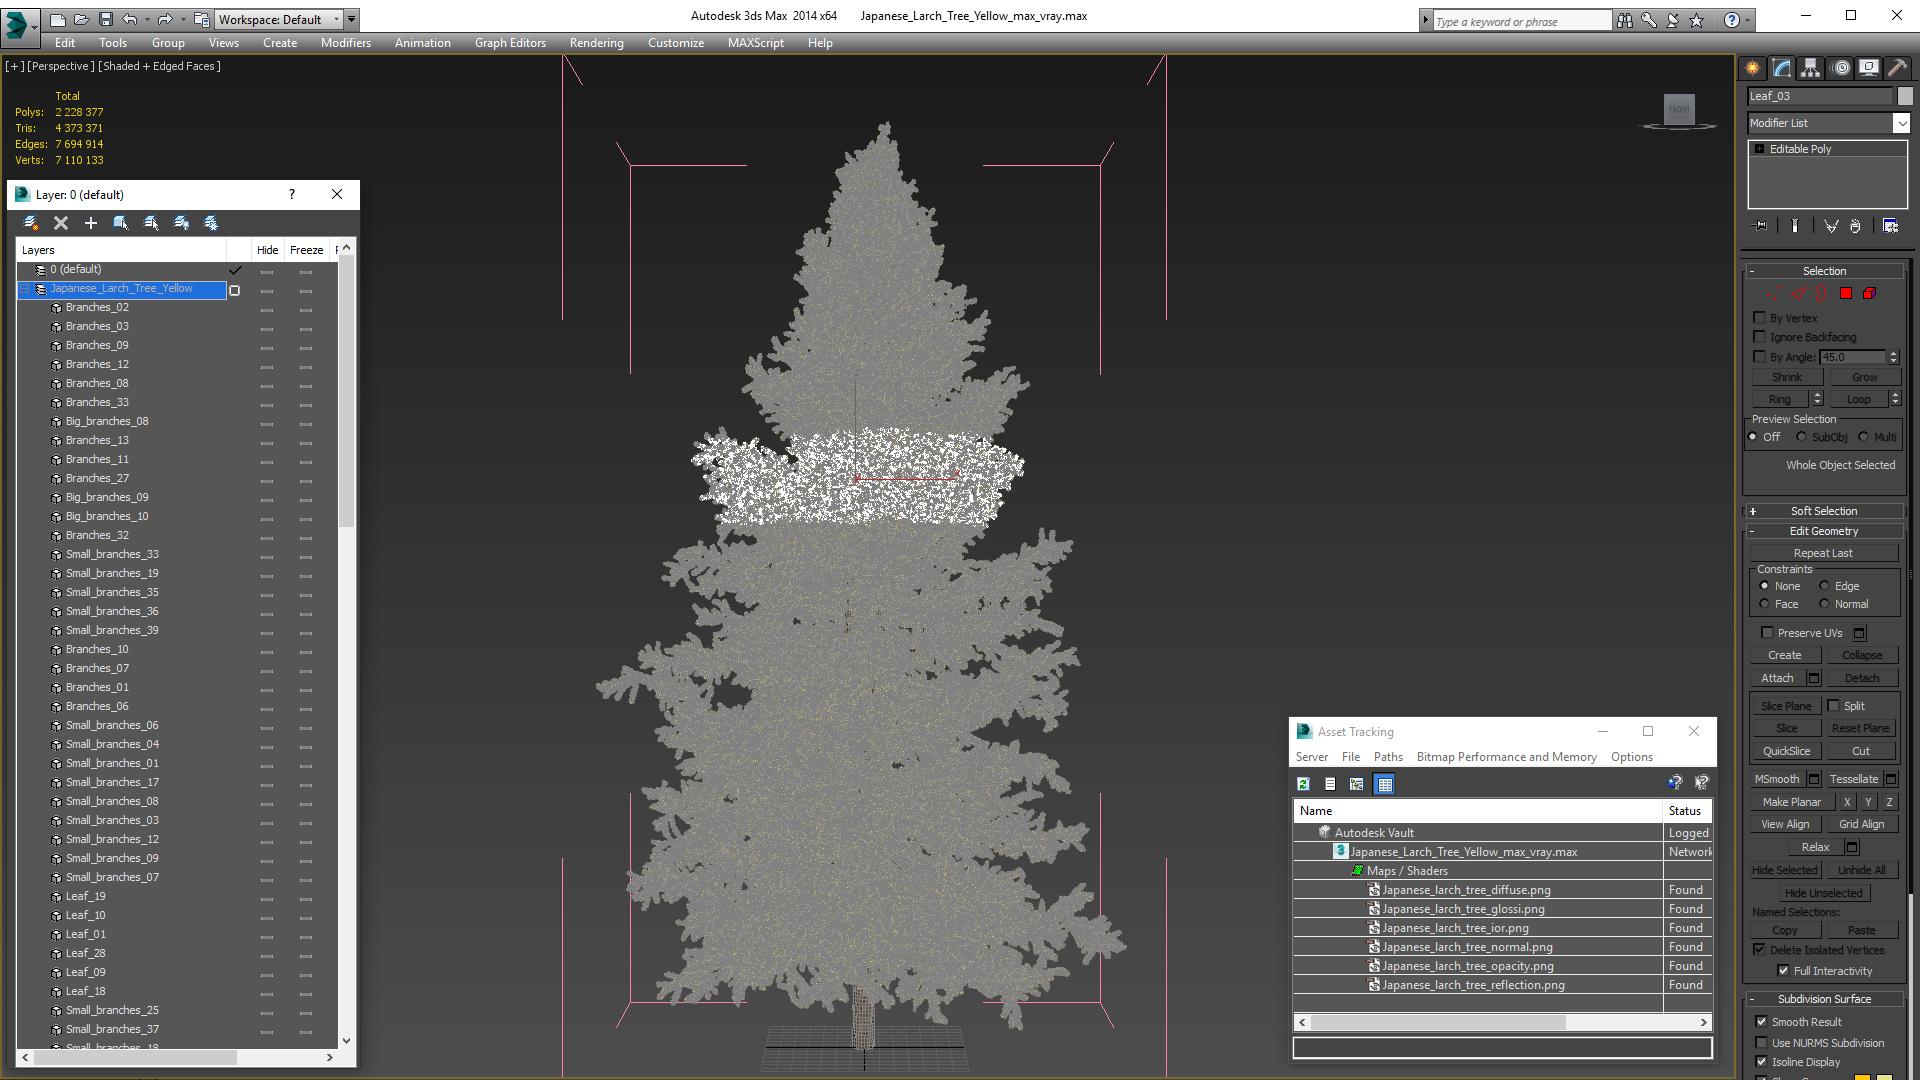Click the Collapse button in Edit Geometry
The height and width of the screenshot is (1080, 1920).
click(x=1862, y=655)
